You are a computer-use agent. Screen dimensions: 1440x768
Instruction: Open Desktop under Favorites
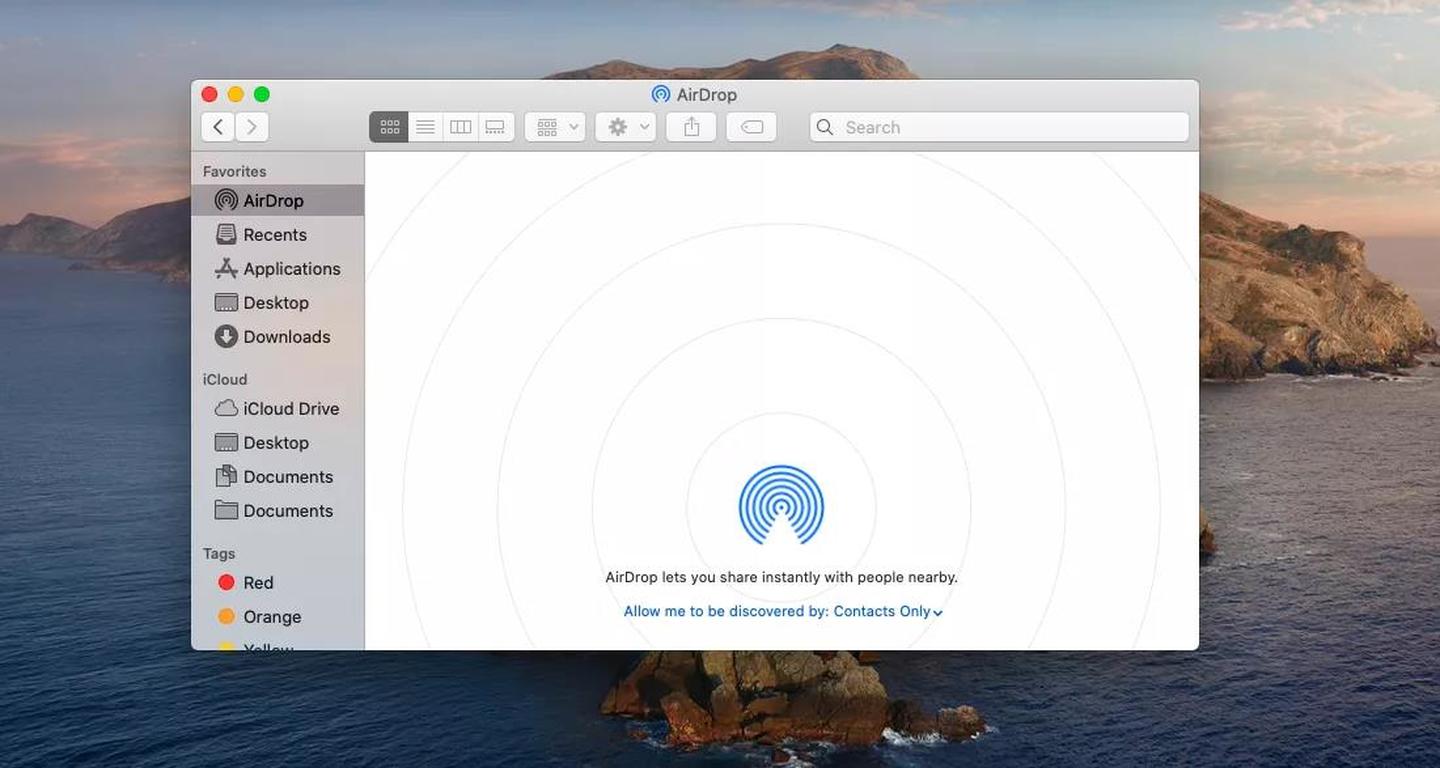tap(277, 302)
